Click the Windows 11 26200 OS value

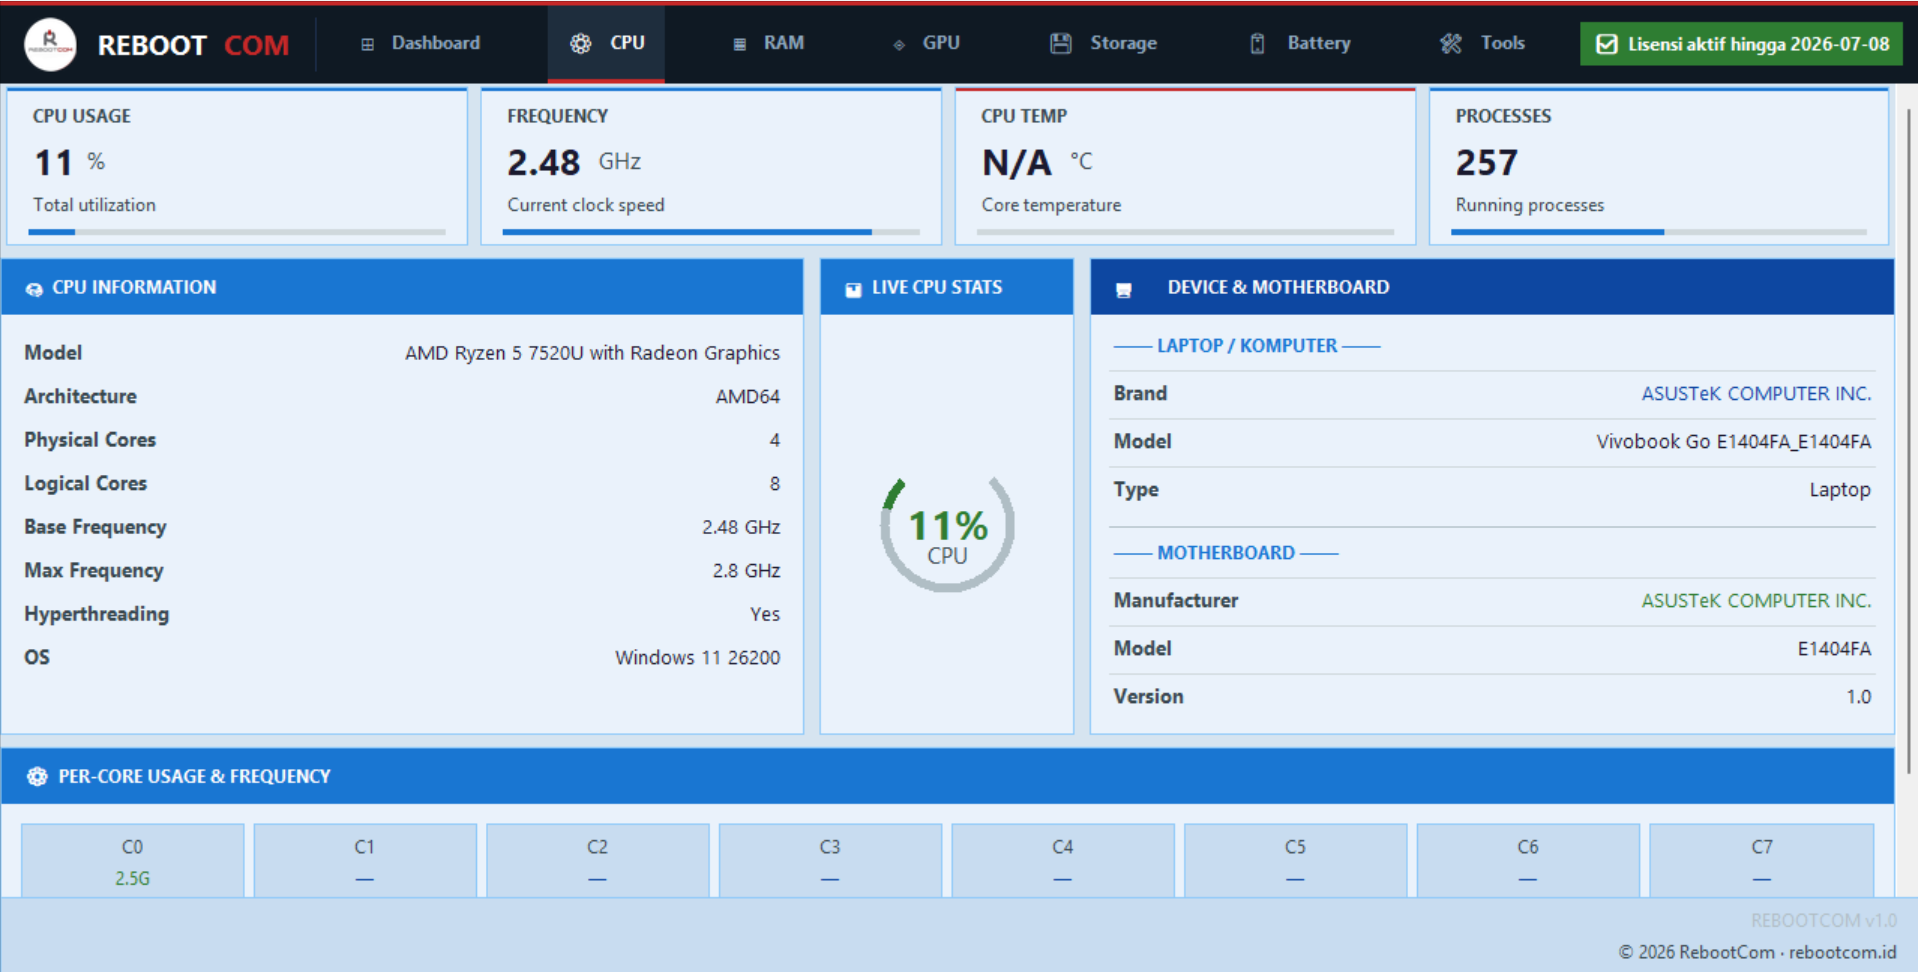[697, 657]
